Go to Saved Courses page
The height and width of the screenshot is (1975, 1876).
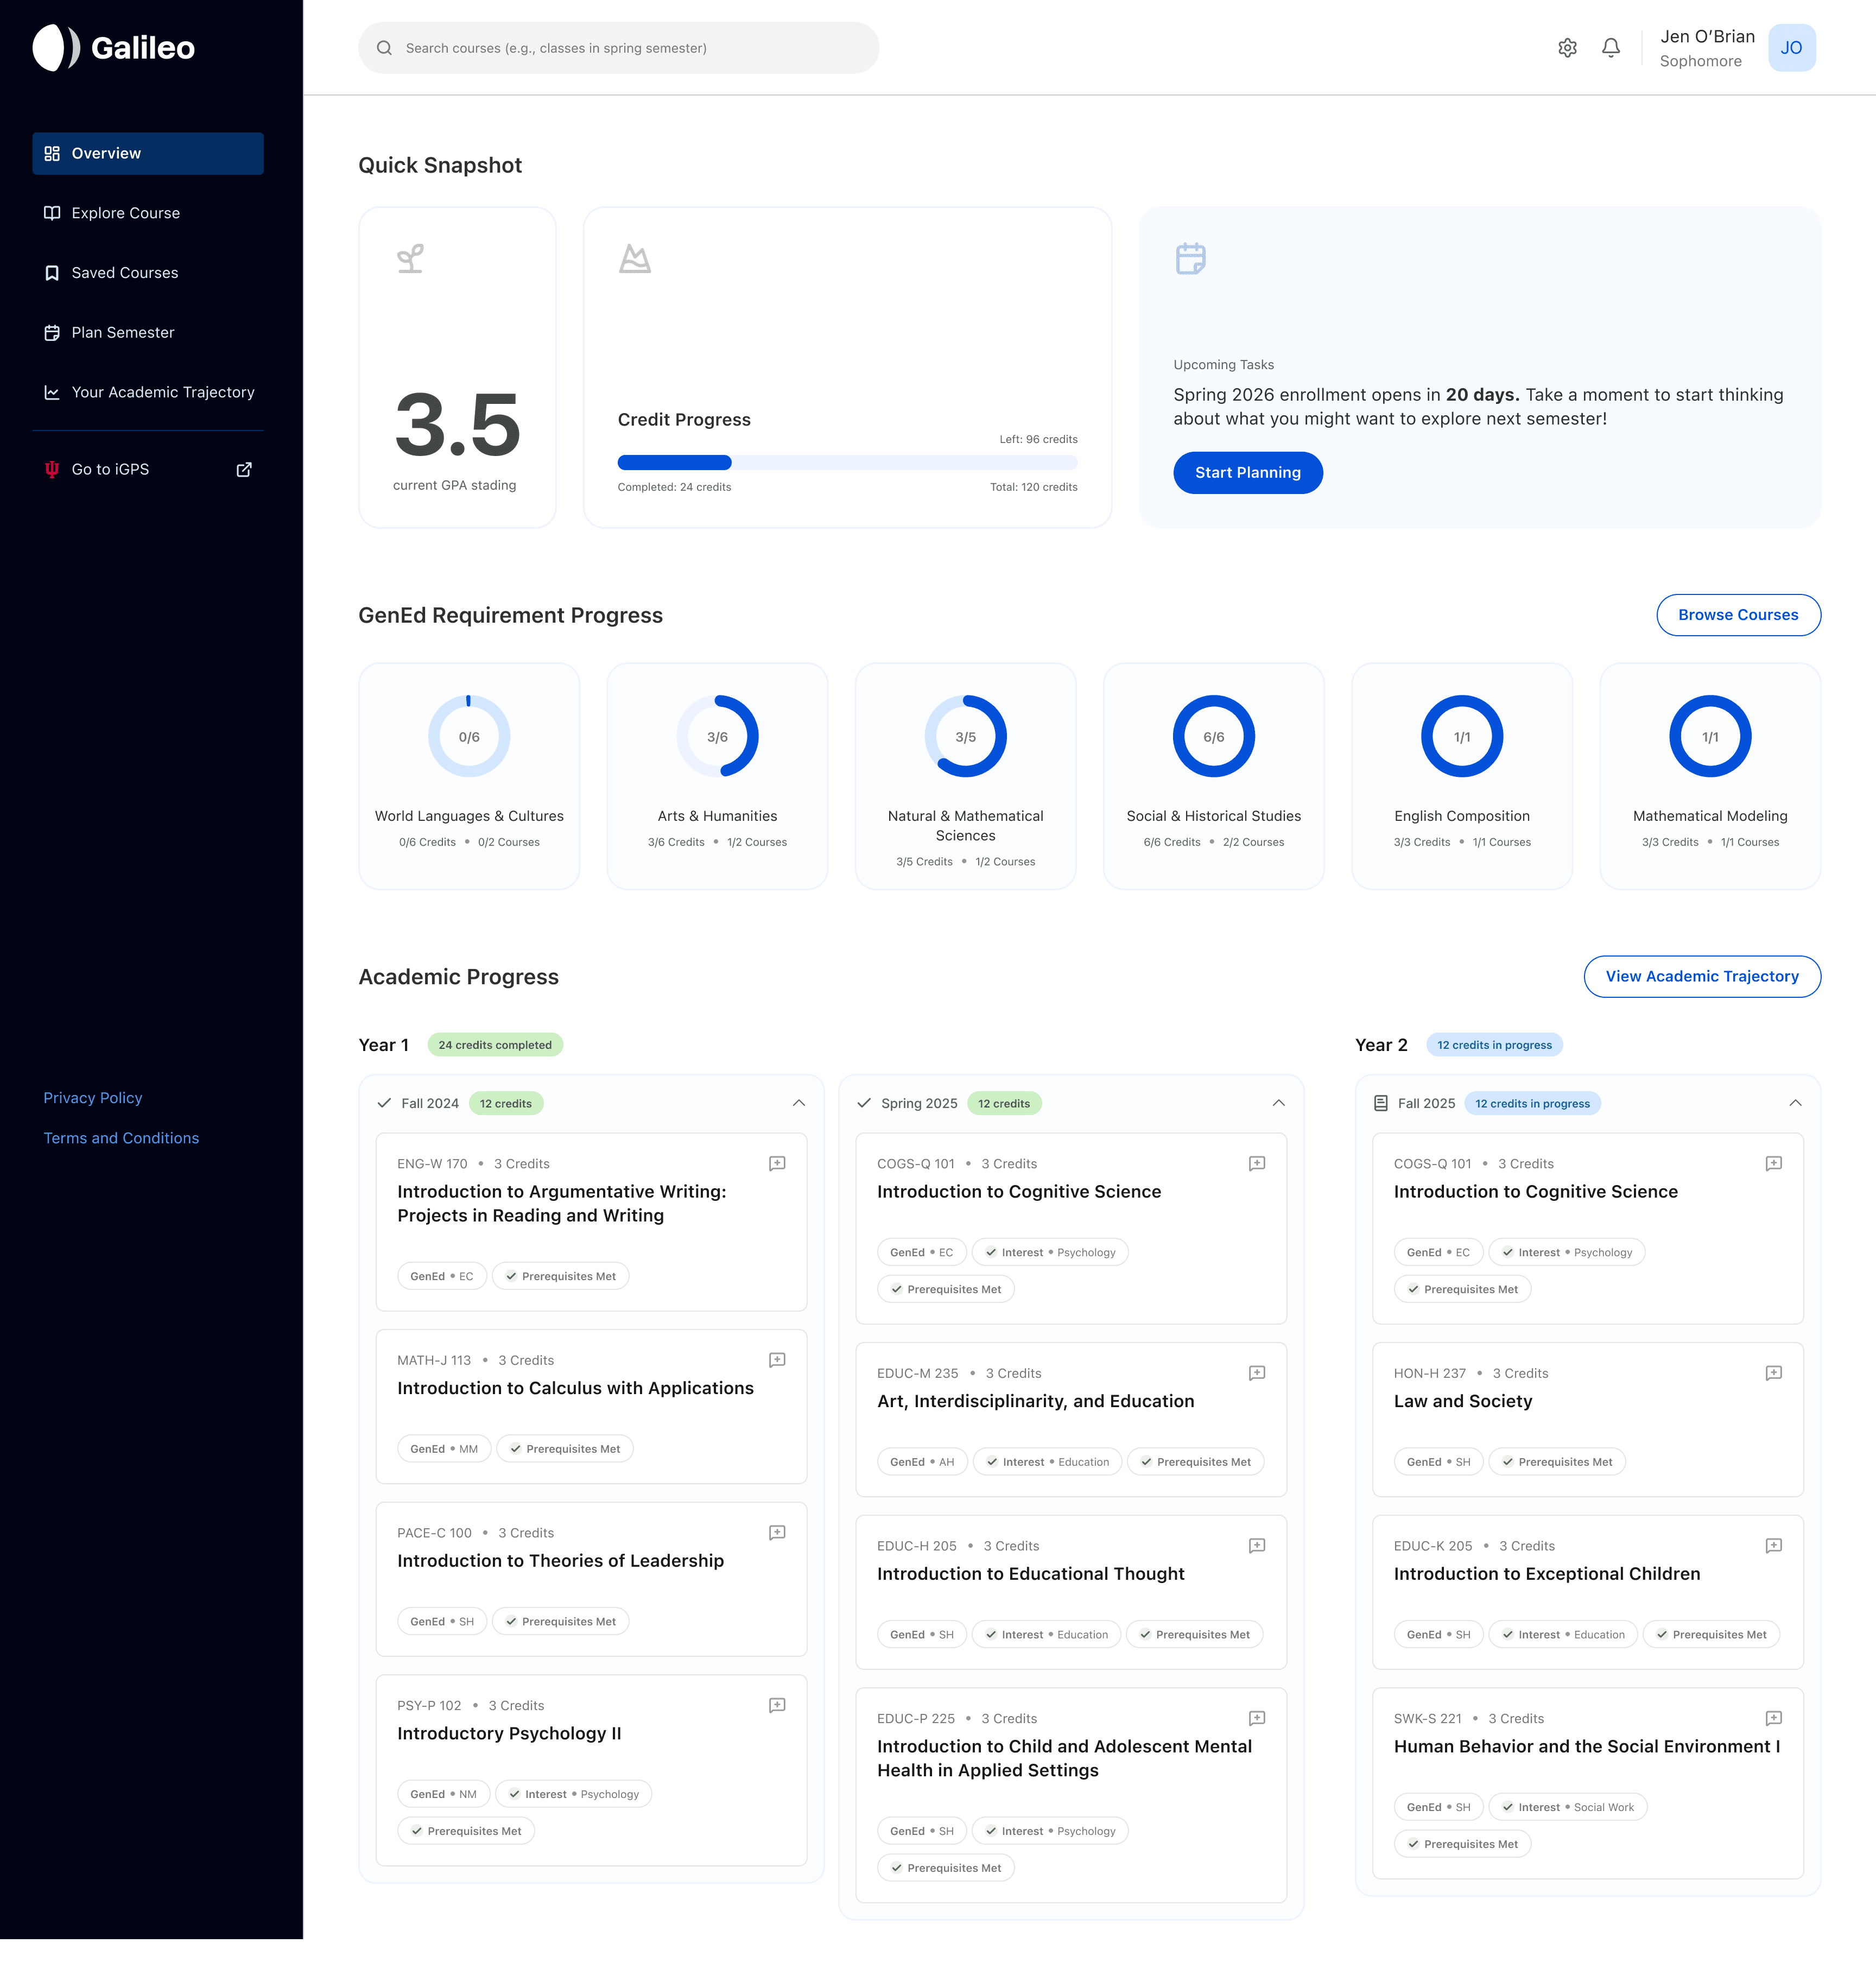(x=124, y=273)
